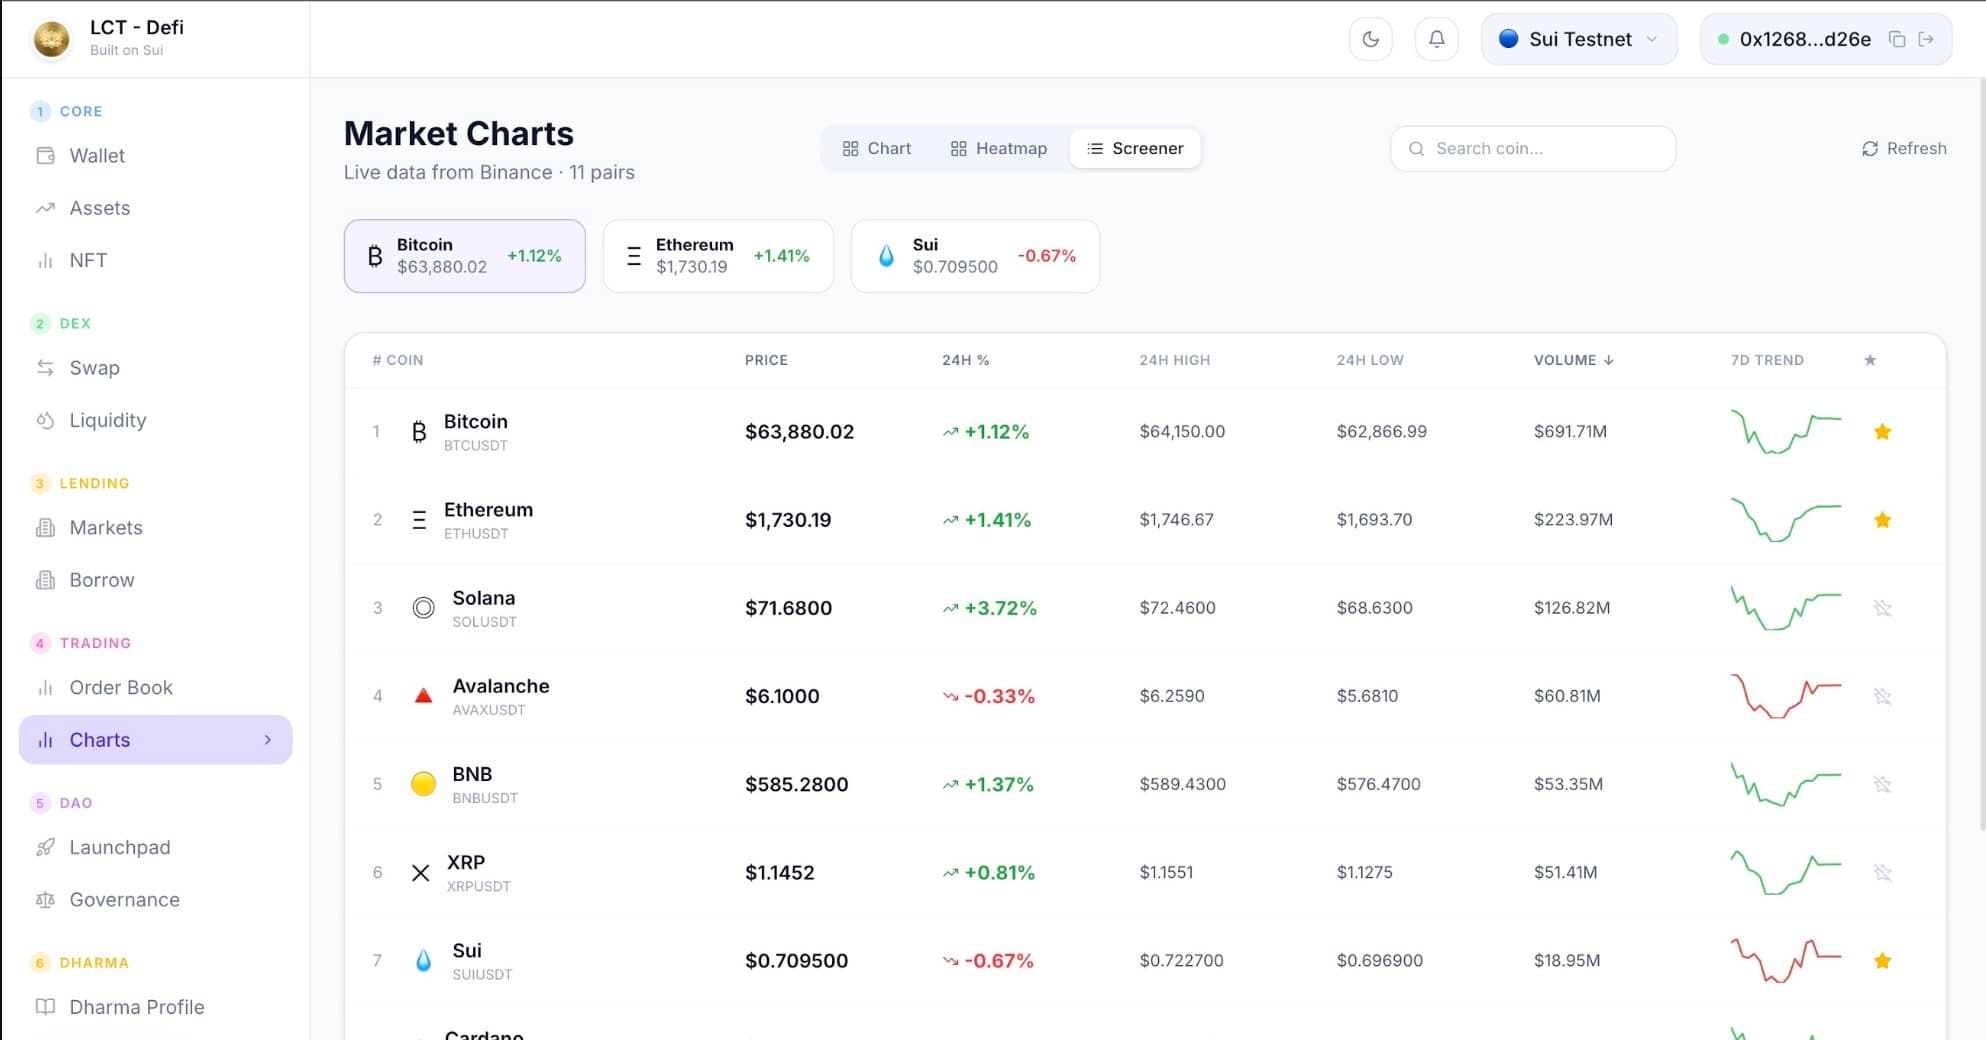Favorite Avalanche with its star

[x=1882, y=696]
